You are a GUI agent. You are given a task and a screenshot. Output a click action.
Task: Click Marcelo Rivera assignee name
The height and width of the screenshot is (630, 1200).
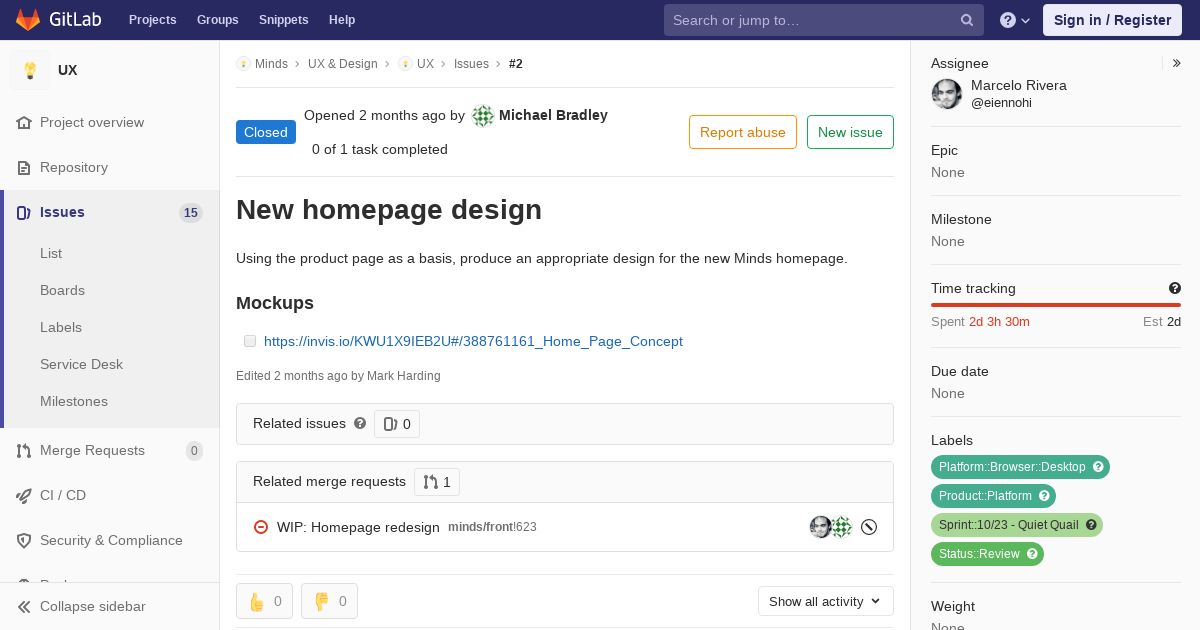(x=1019, y=85)
